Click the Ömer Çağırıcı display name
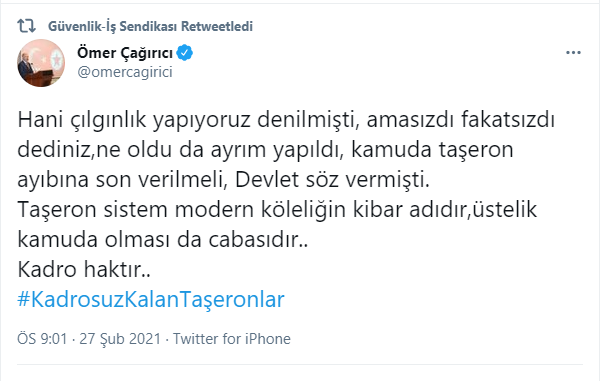Viewport: 607px width, 381px height. [125, 53]
